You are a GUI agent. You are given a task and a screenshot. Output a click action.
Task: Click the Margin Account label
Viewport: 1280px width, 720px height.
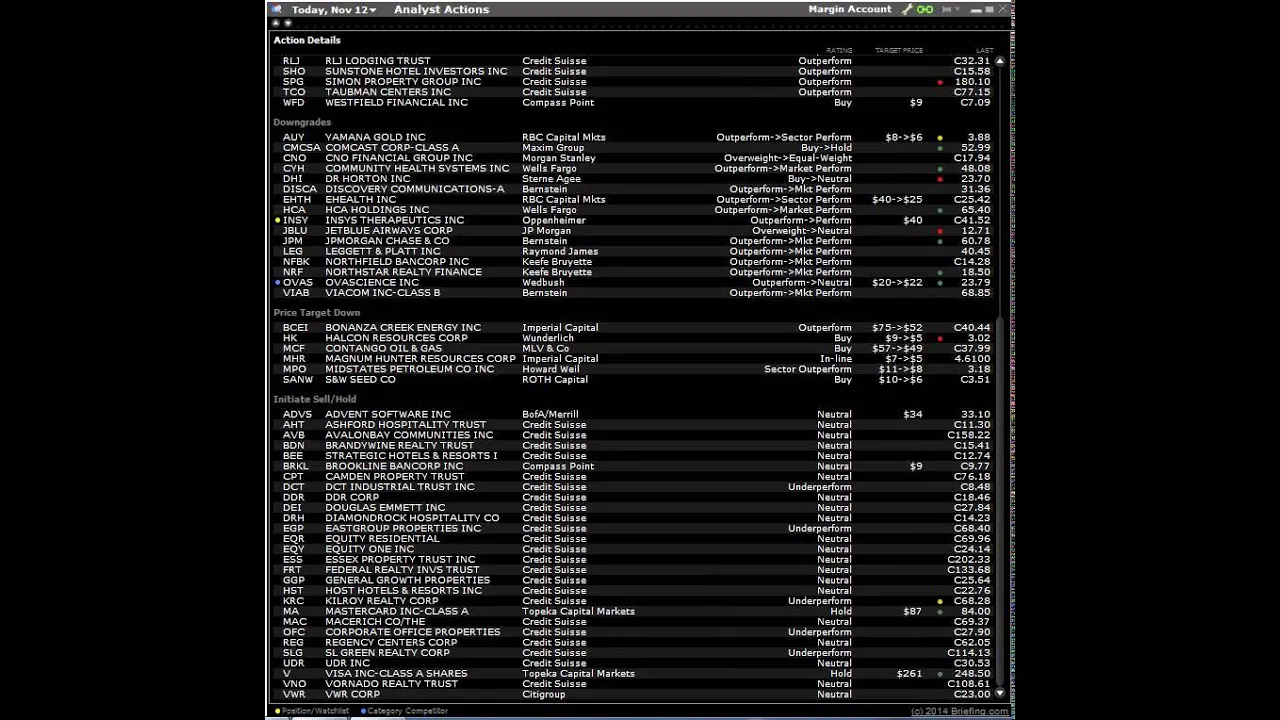pos(850,10)
